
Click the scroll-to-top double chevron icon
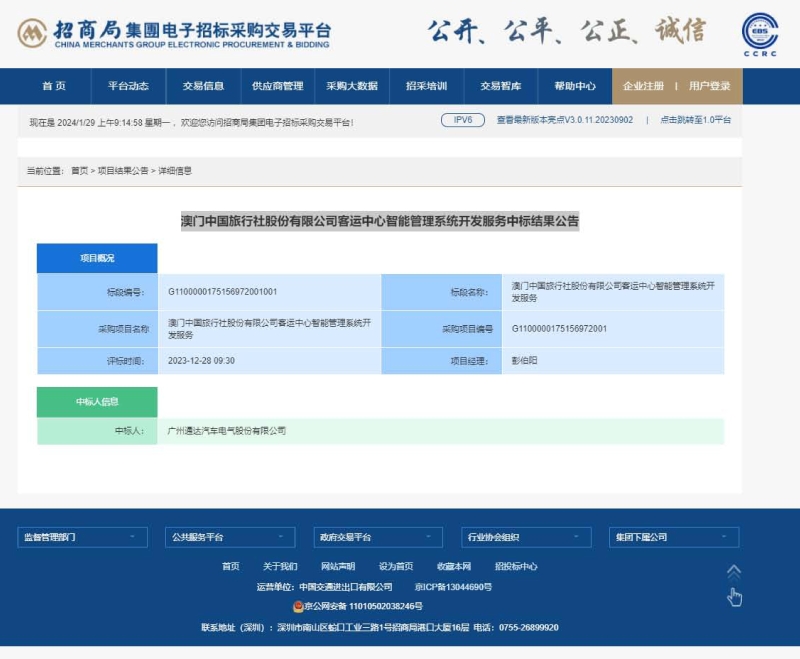tap(733, 572)
